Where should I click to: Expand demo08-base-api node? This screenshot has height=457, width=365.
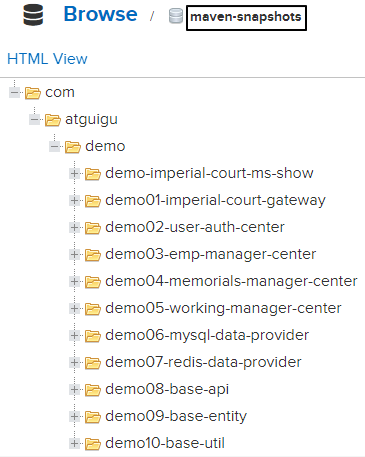pyautogui.click(x=74, y=390)
